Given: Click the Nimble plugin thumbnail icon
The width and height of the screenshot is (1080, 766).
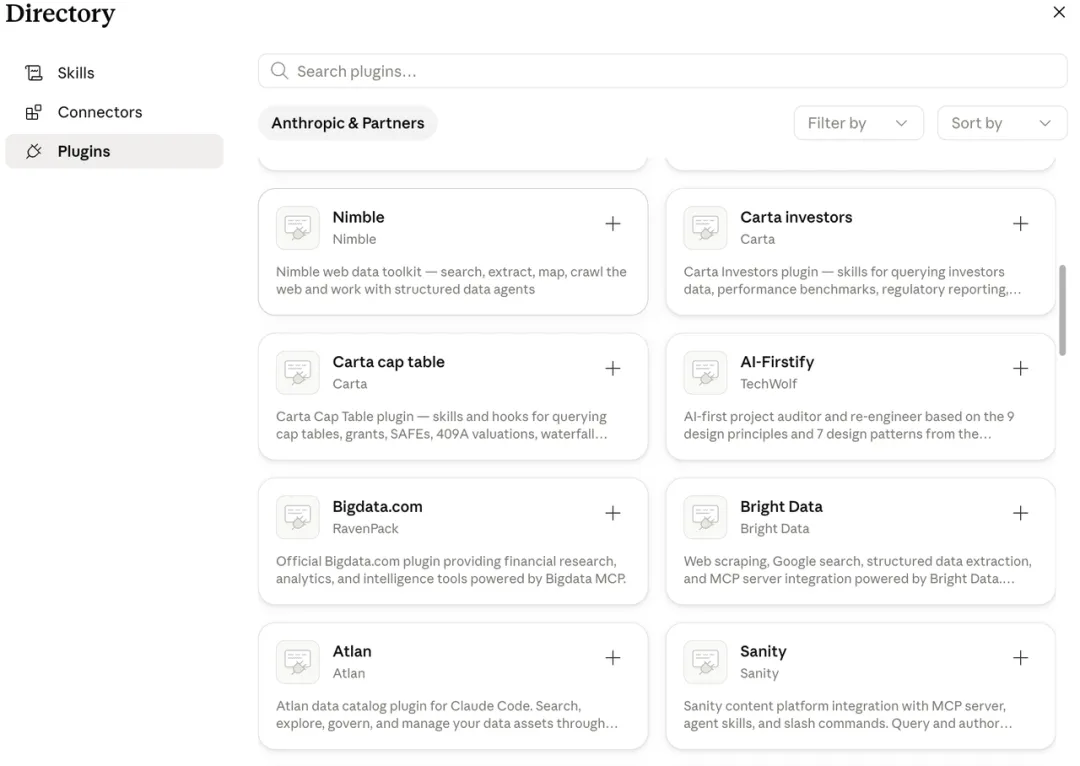Looking at the screenshot, I should (x=298, y=227).
